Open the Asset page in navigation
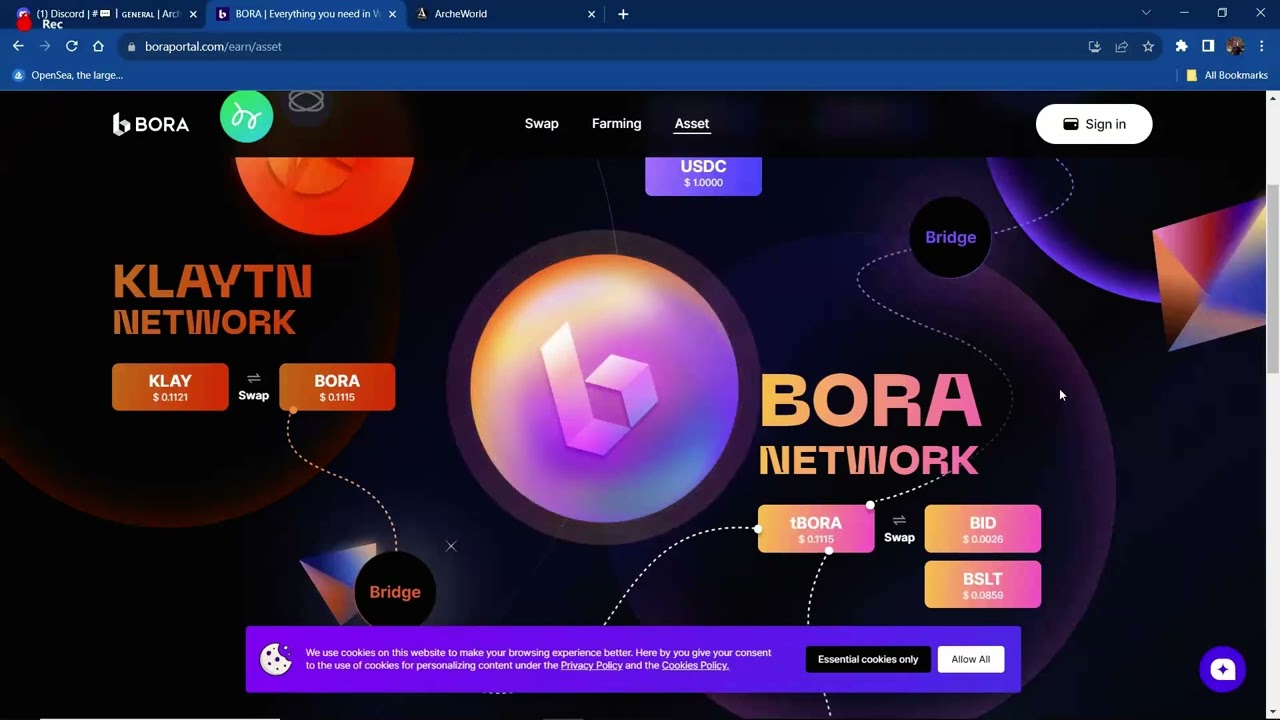 pyautogui.click(x=692, y=124)
